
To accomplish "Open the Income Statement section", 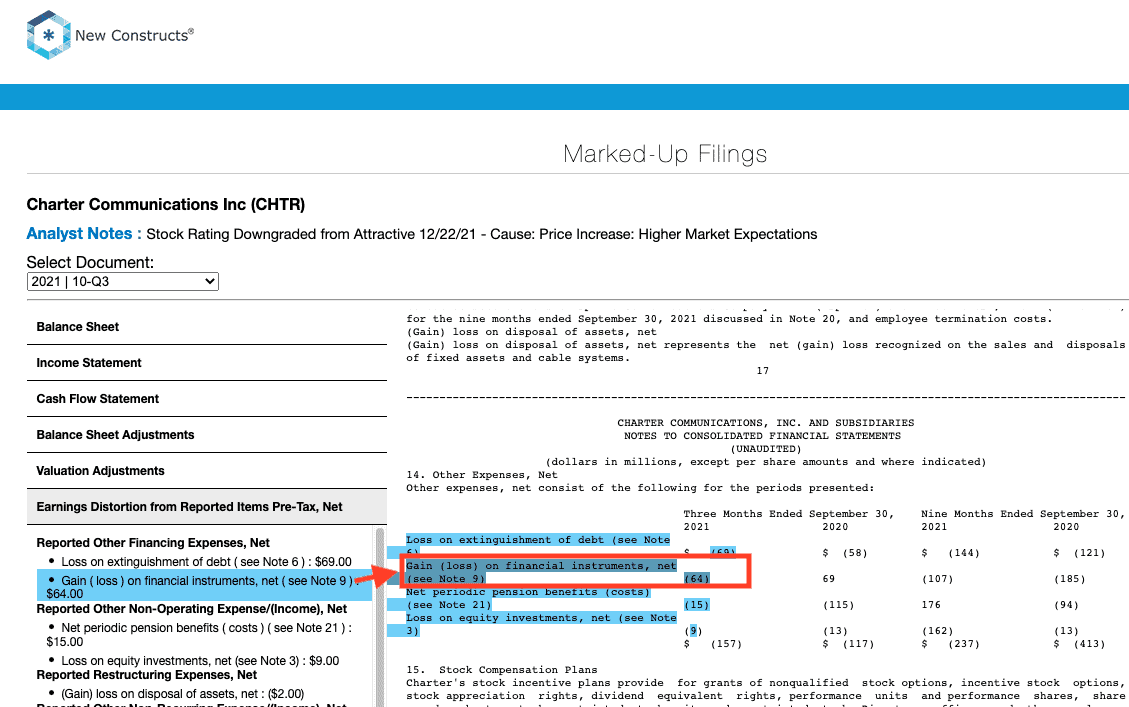I will [x=207, y=363].
